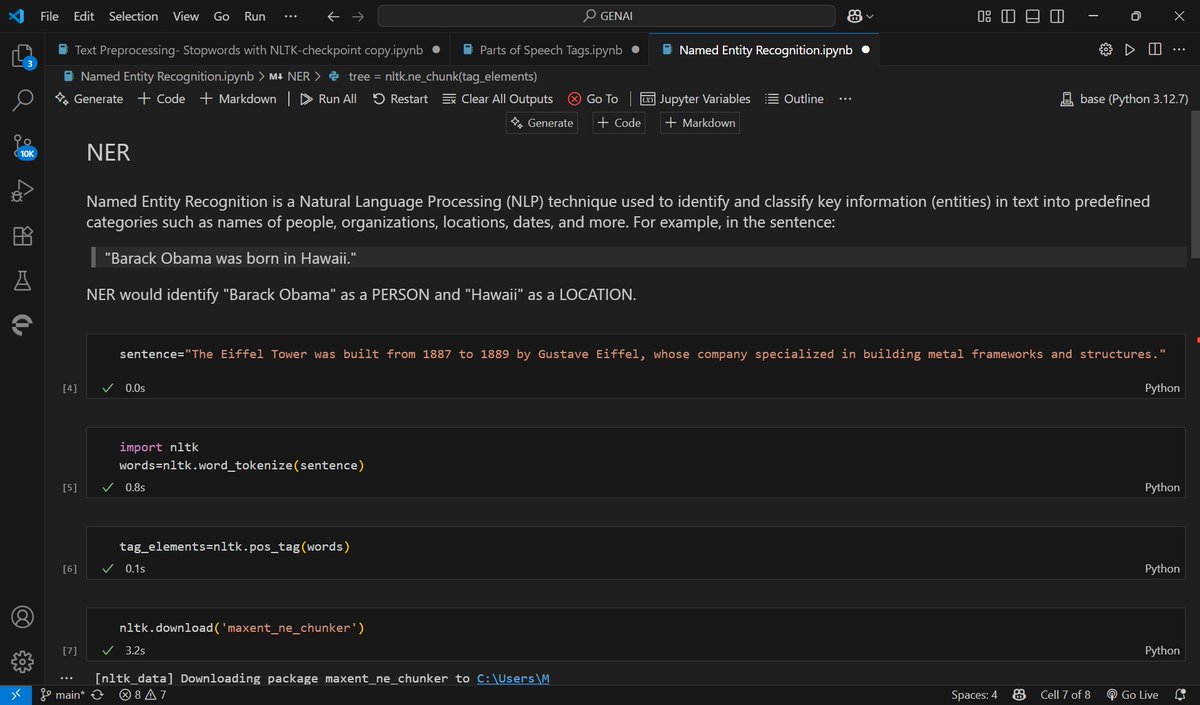Screen dimensions: 1200x705
Task: Restart the kernel
Action: point(400,98)
